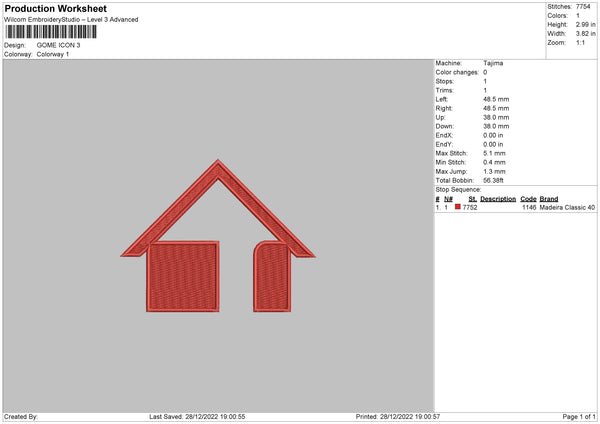
Task: Click the design name 'GOME ICON 3'
Action: 59,45
